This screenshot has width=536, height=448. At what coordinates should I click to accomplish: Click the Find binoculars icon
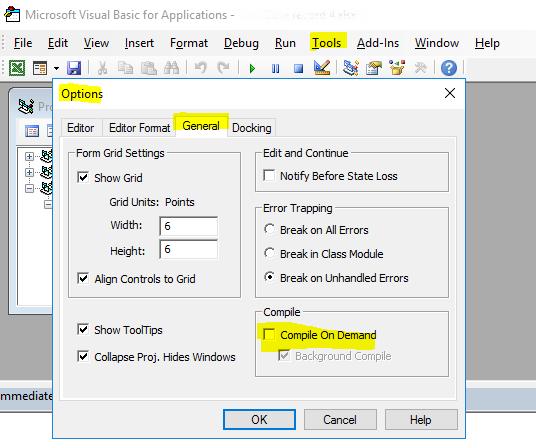(x=172, y=68)
